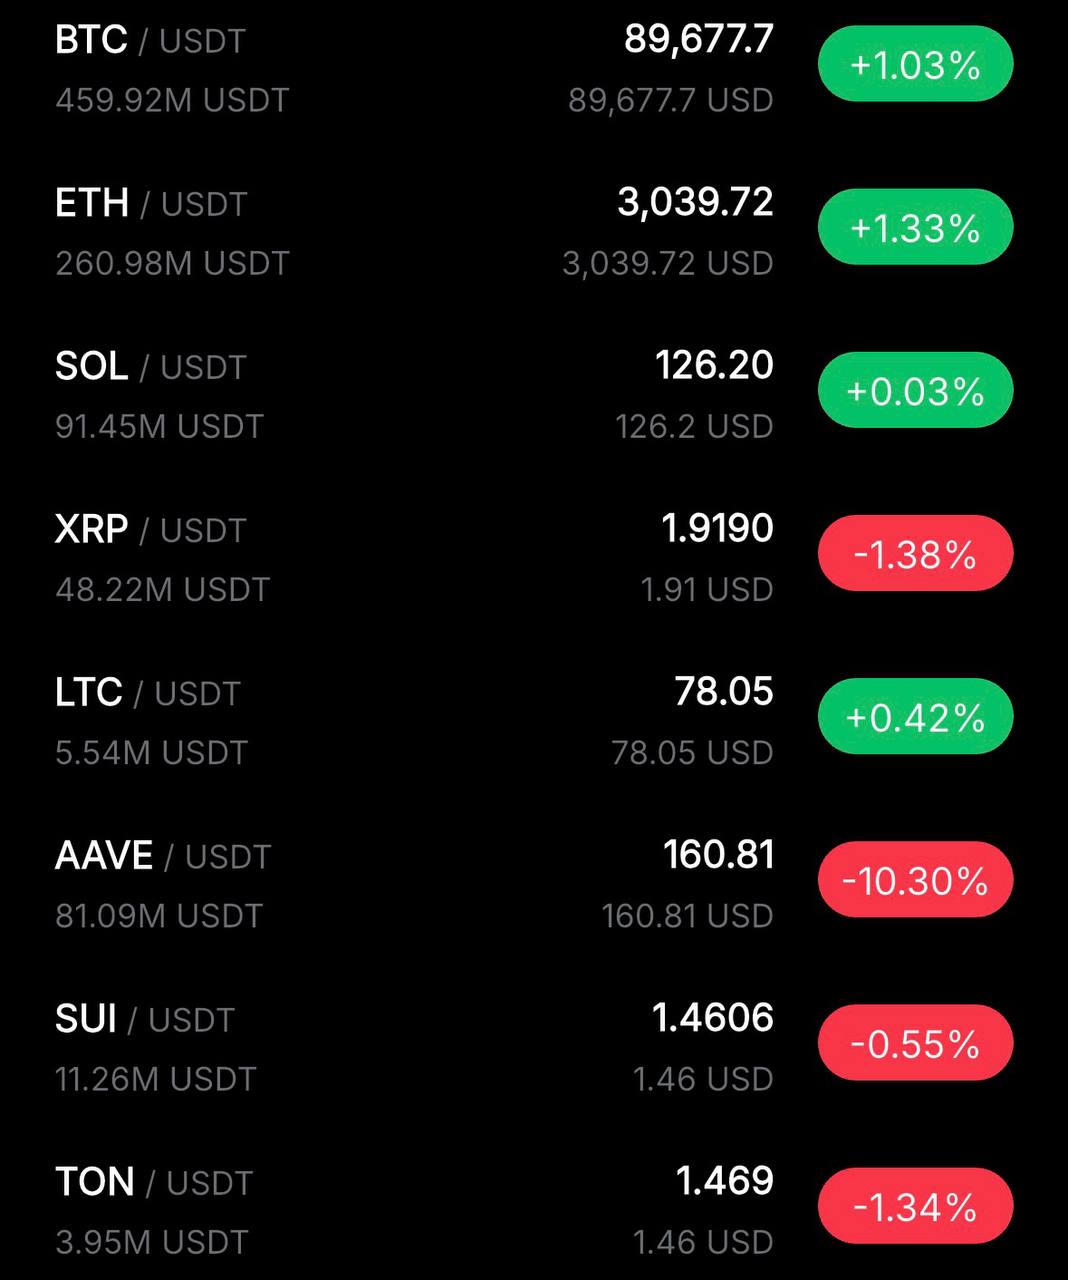
Task: Select the SOL / USDT pair name
Action: pos(150,367)
